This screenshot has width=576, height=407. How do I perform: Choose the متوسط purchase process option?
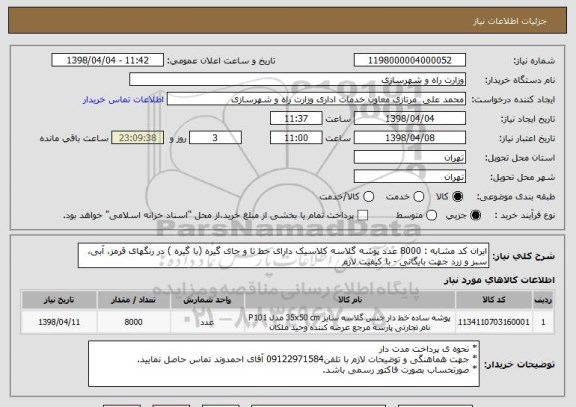[432, 216]
